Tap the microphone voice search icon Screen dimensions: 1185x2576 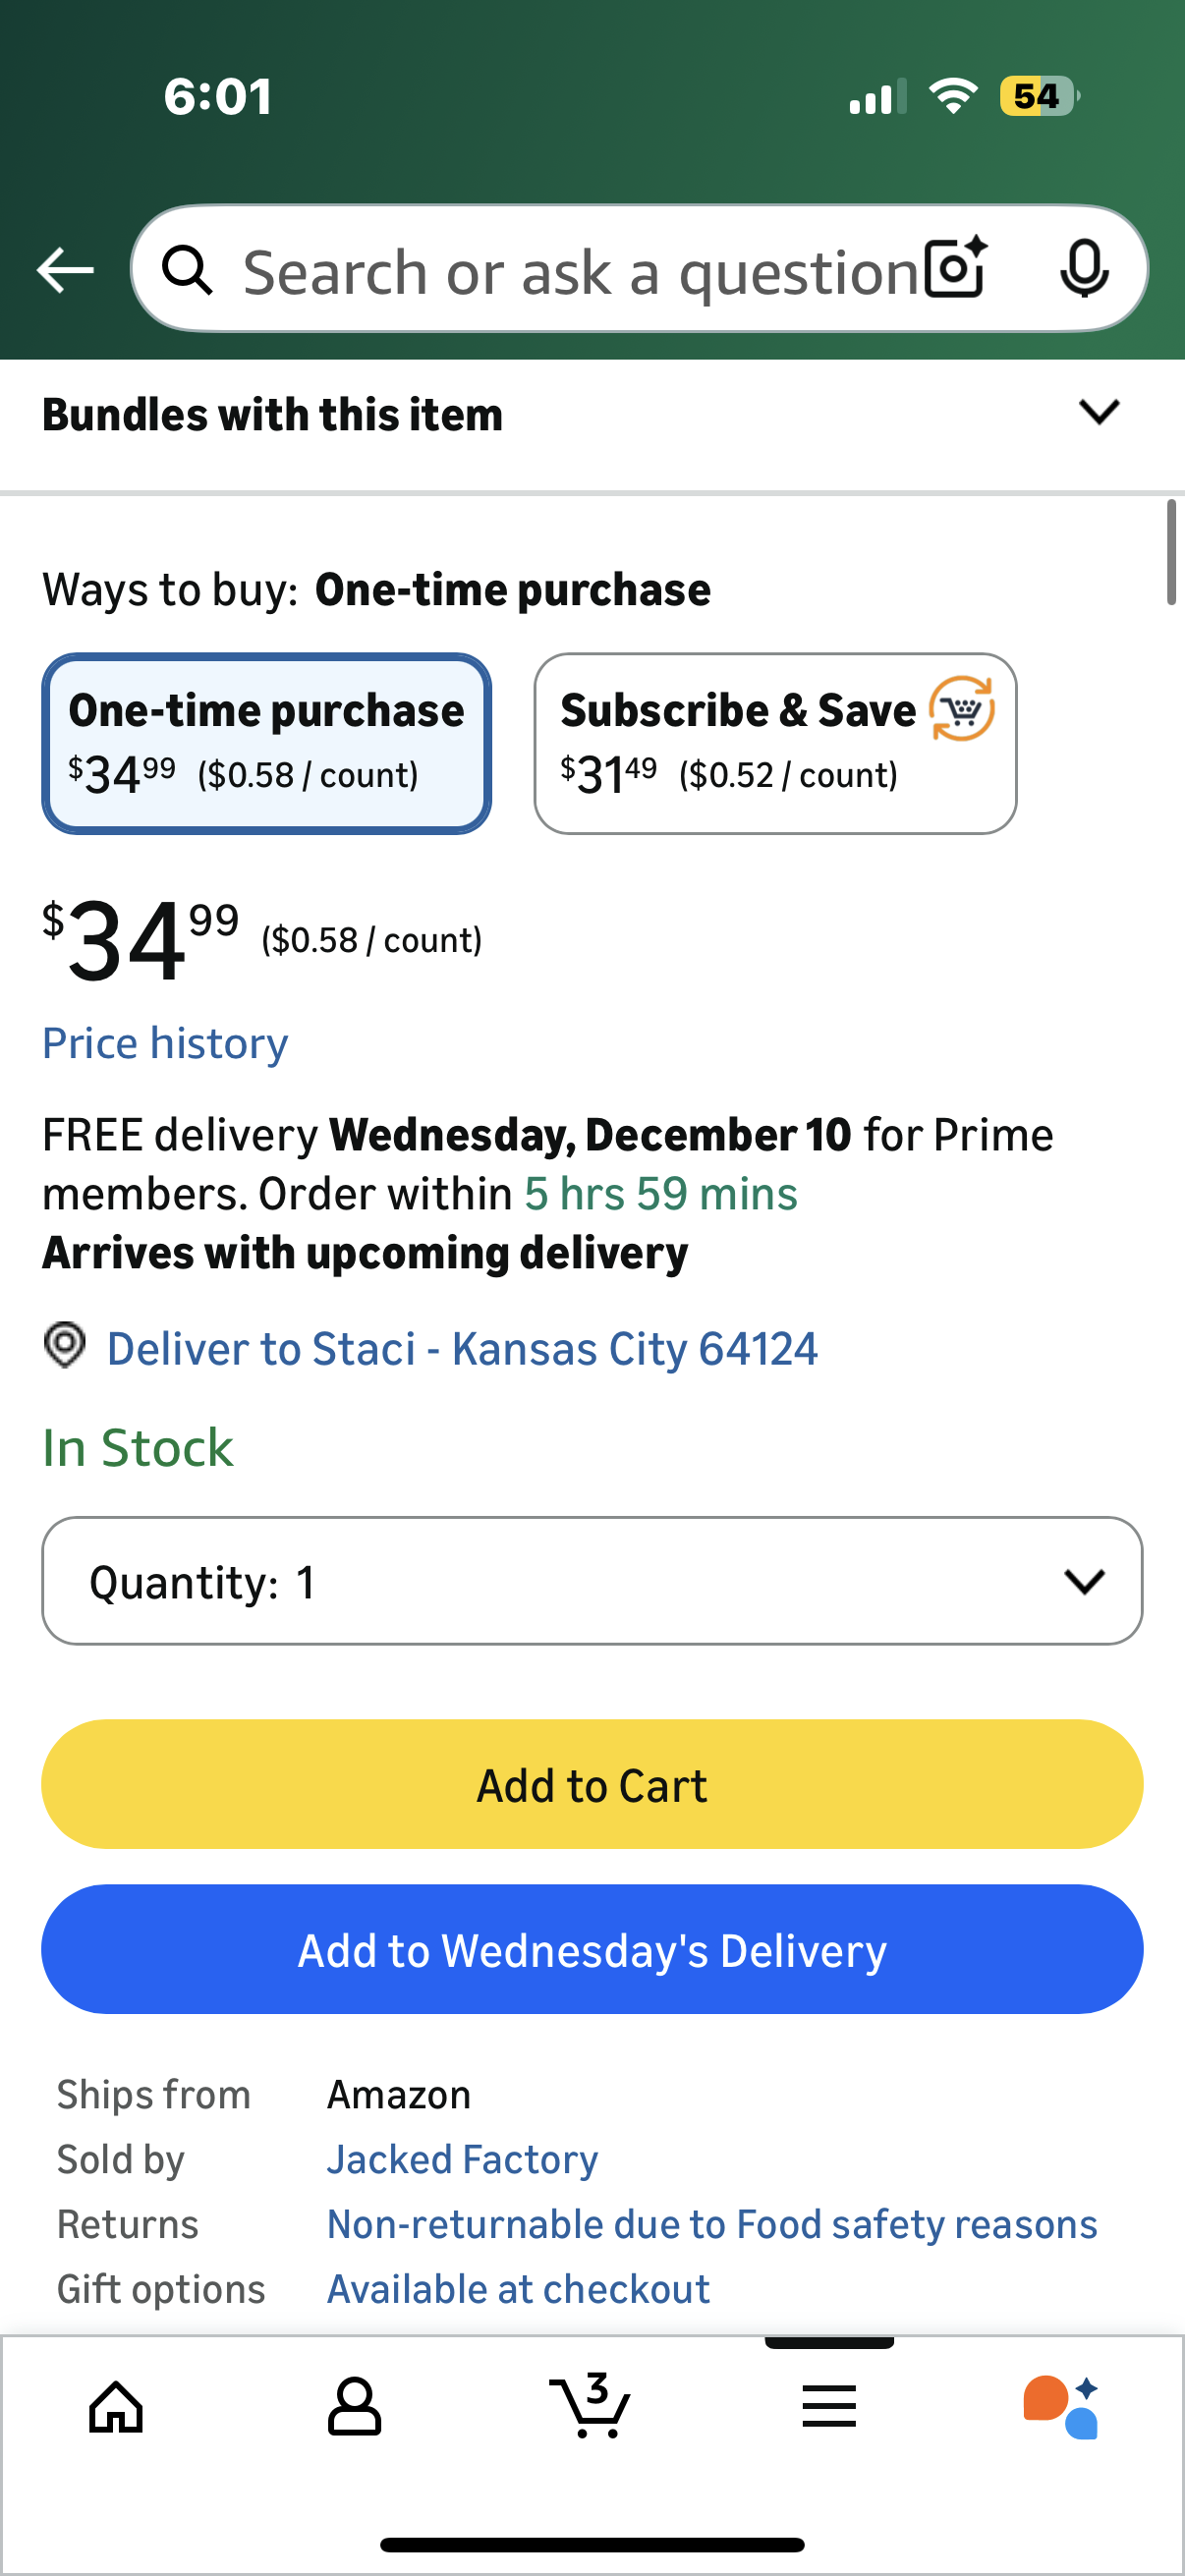coord(1083,268)
